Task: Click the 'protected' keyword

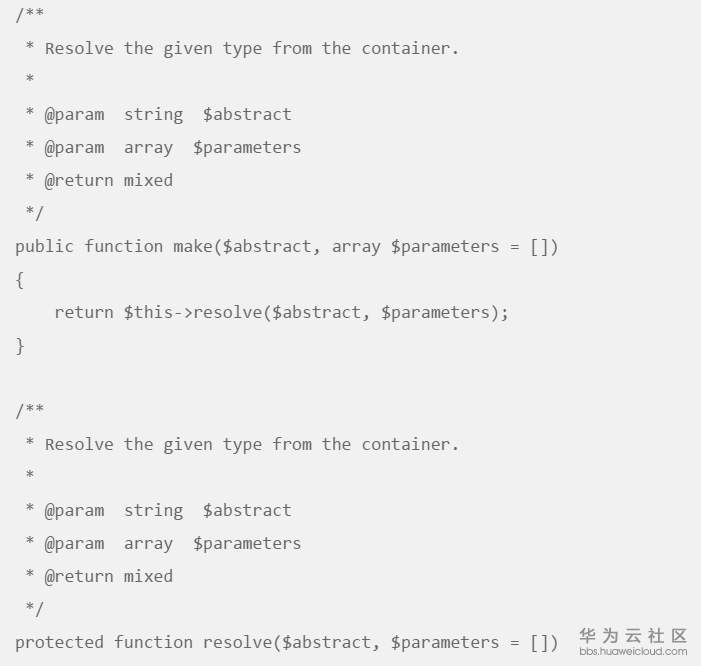Action: pos(59,642)
